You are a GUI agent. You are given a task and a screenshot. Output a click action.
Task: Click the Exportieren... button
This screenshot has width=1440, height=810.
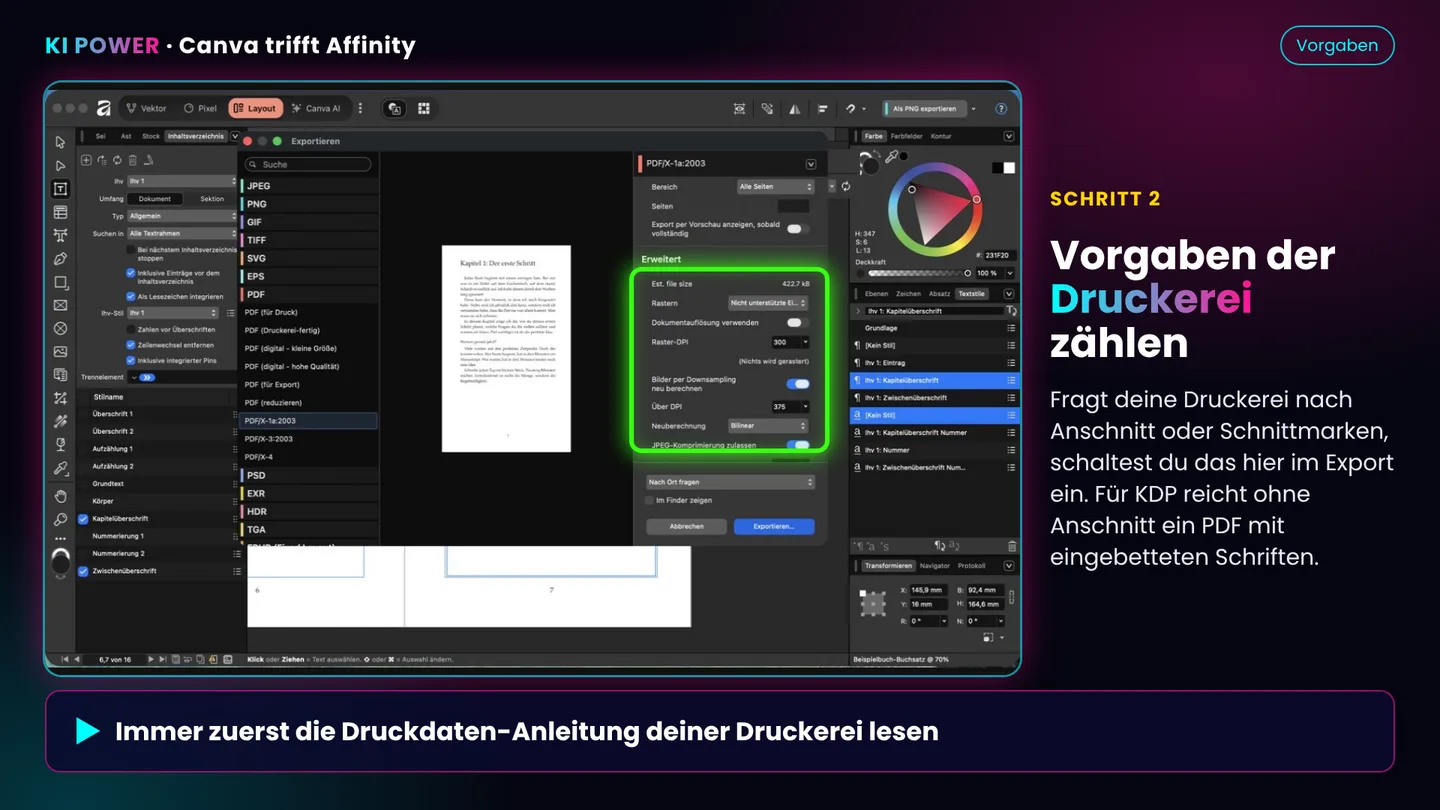click(774, 526)
